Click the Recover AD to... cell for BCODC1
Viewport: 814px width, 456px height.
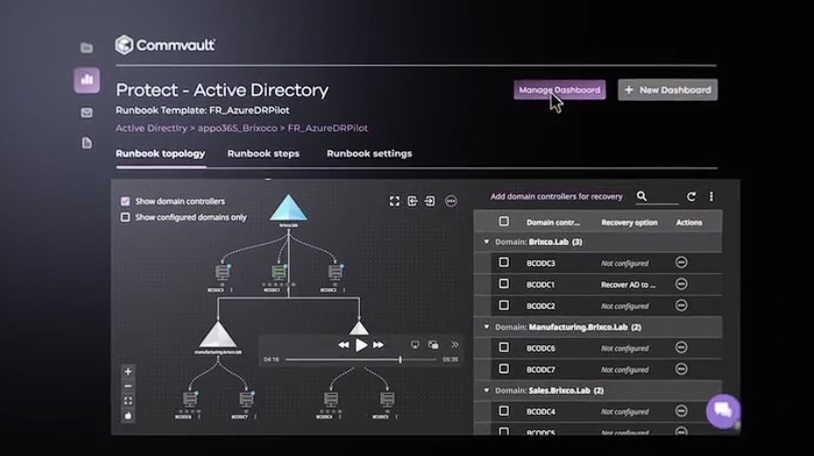pyautogui.click(x=628, y=285)
